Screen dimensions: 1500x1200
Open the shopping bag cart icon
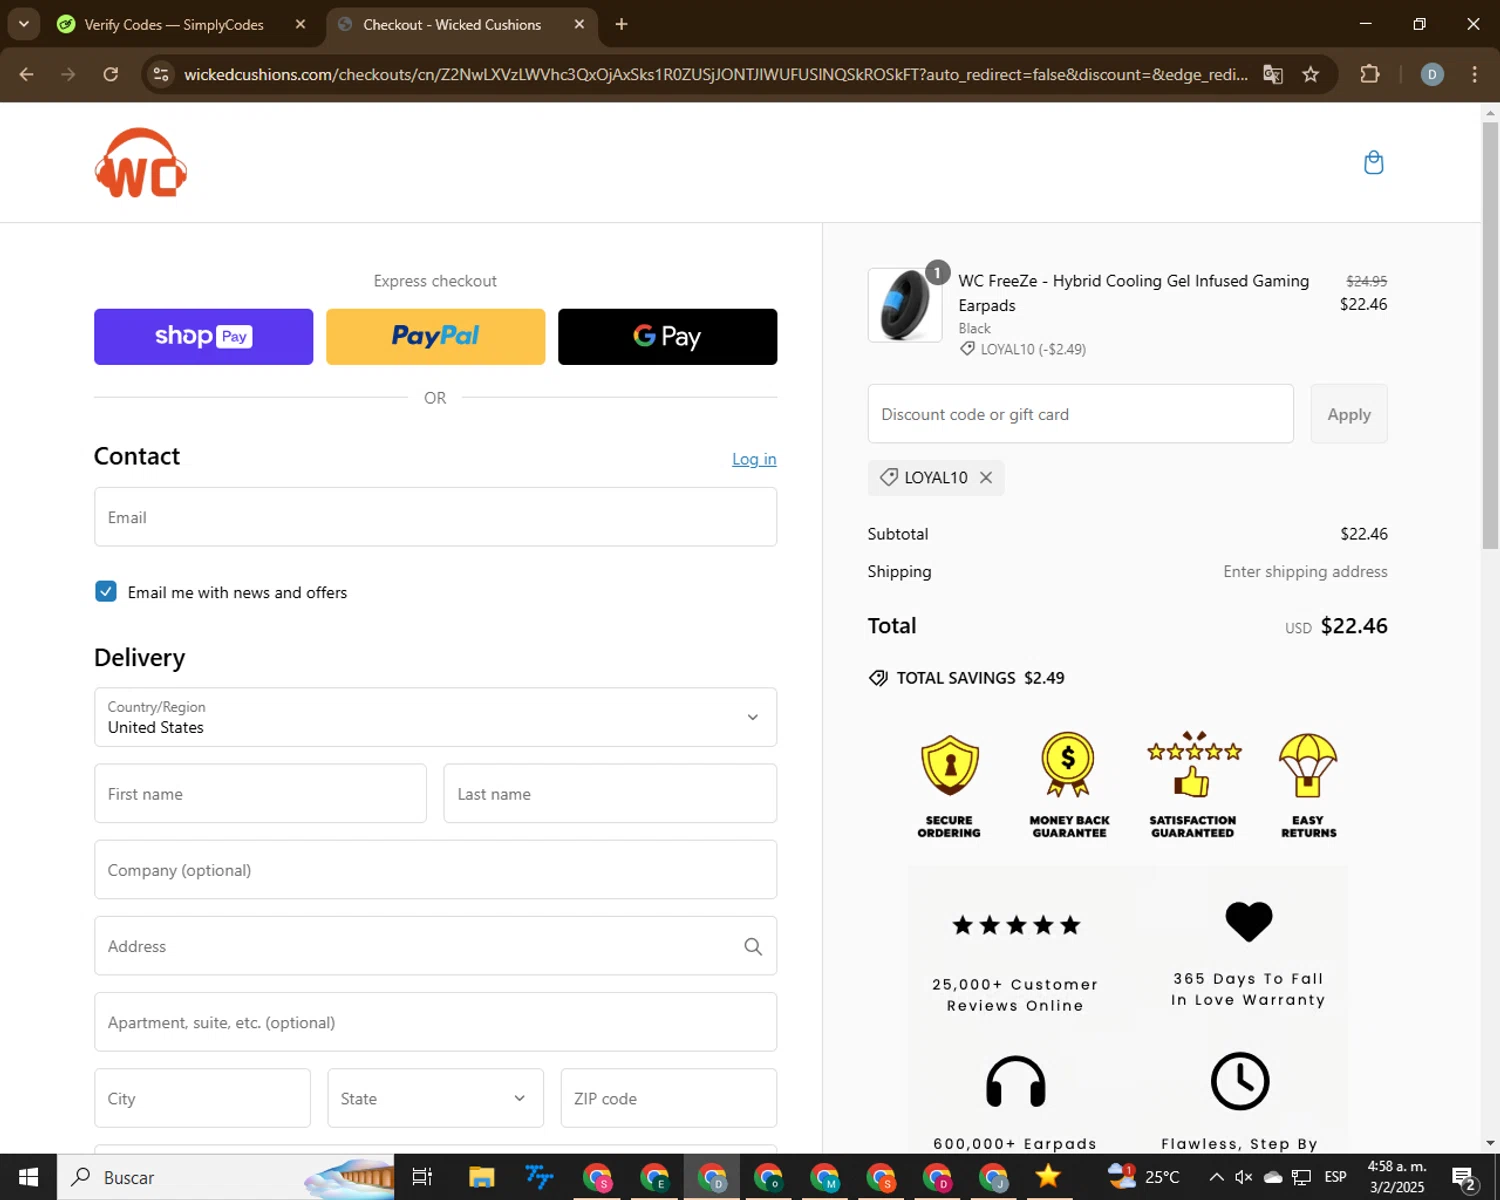pos(1374,162)
